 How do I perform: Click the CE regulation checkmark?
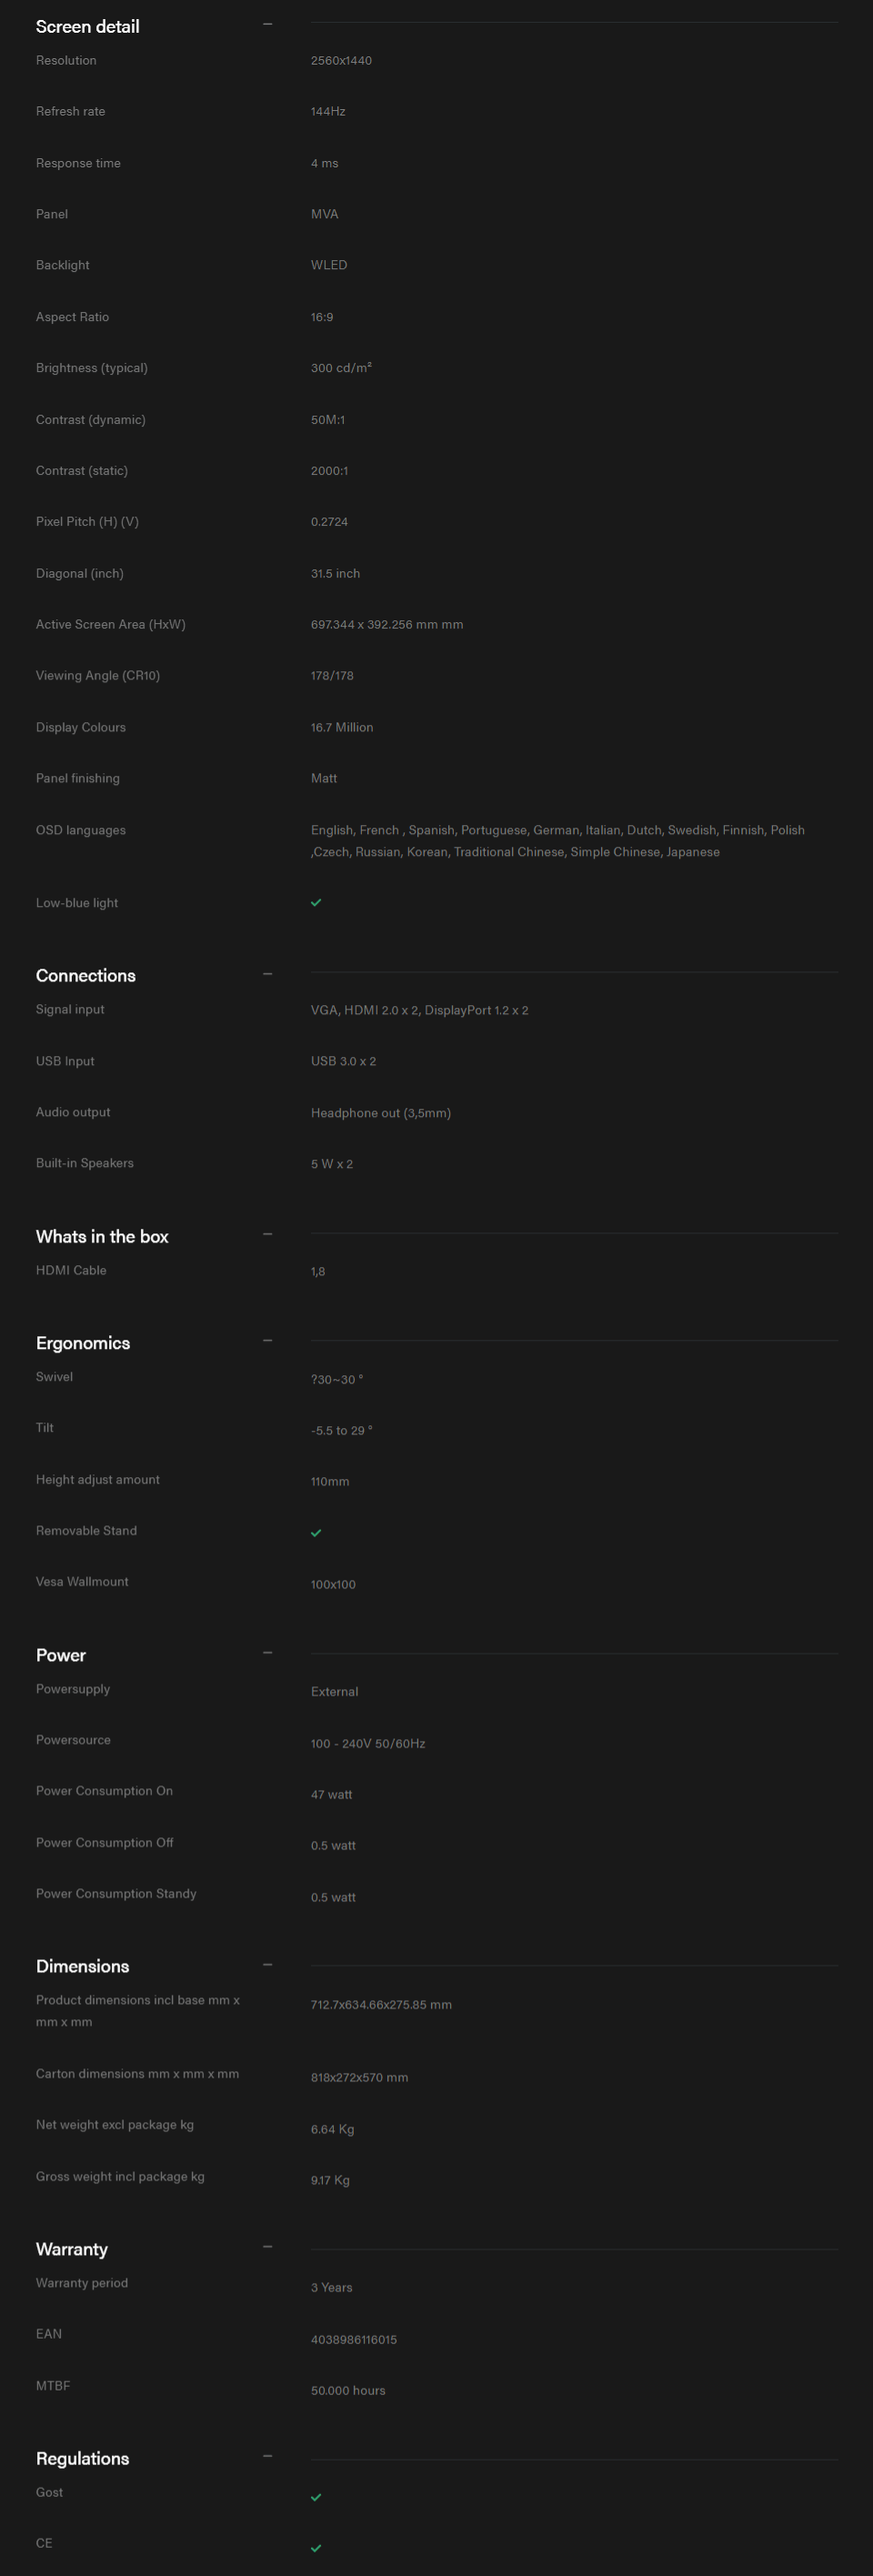316,2548
